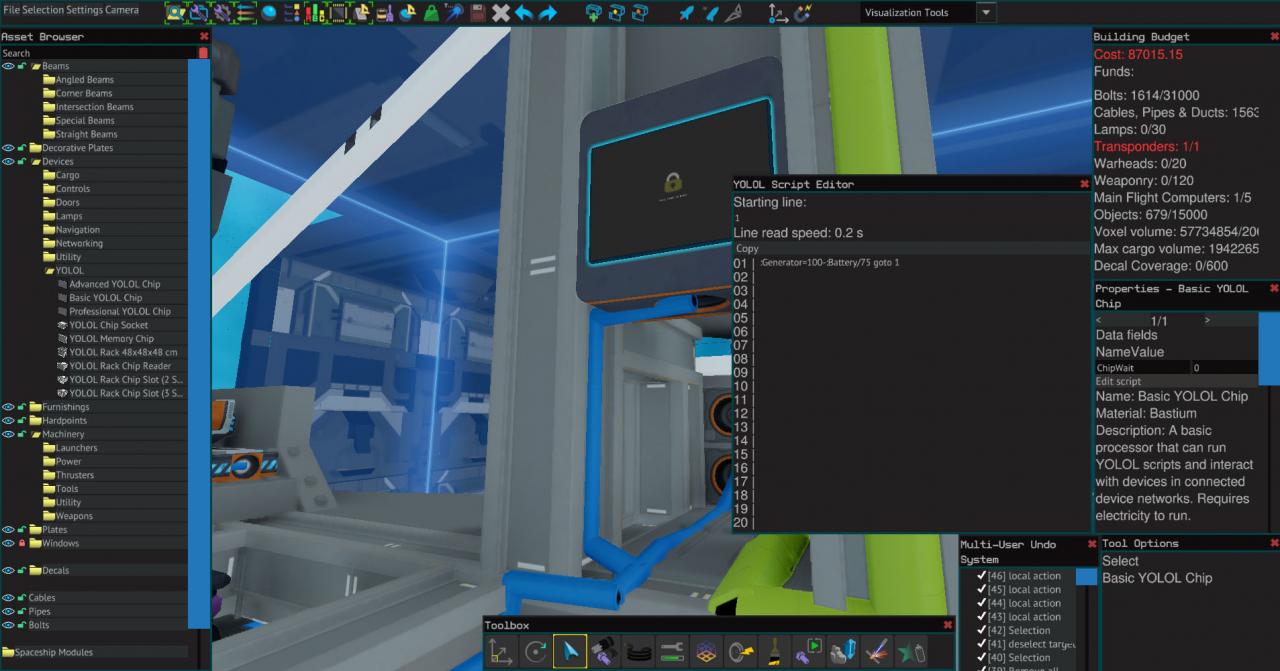The height and width of the screenshot is (671, 1280).
Task: Uncheck the [46] local action undo entry
Action: pos(981,576)
